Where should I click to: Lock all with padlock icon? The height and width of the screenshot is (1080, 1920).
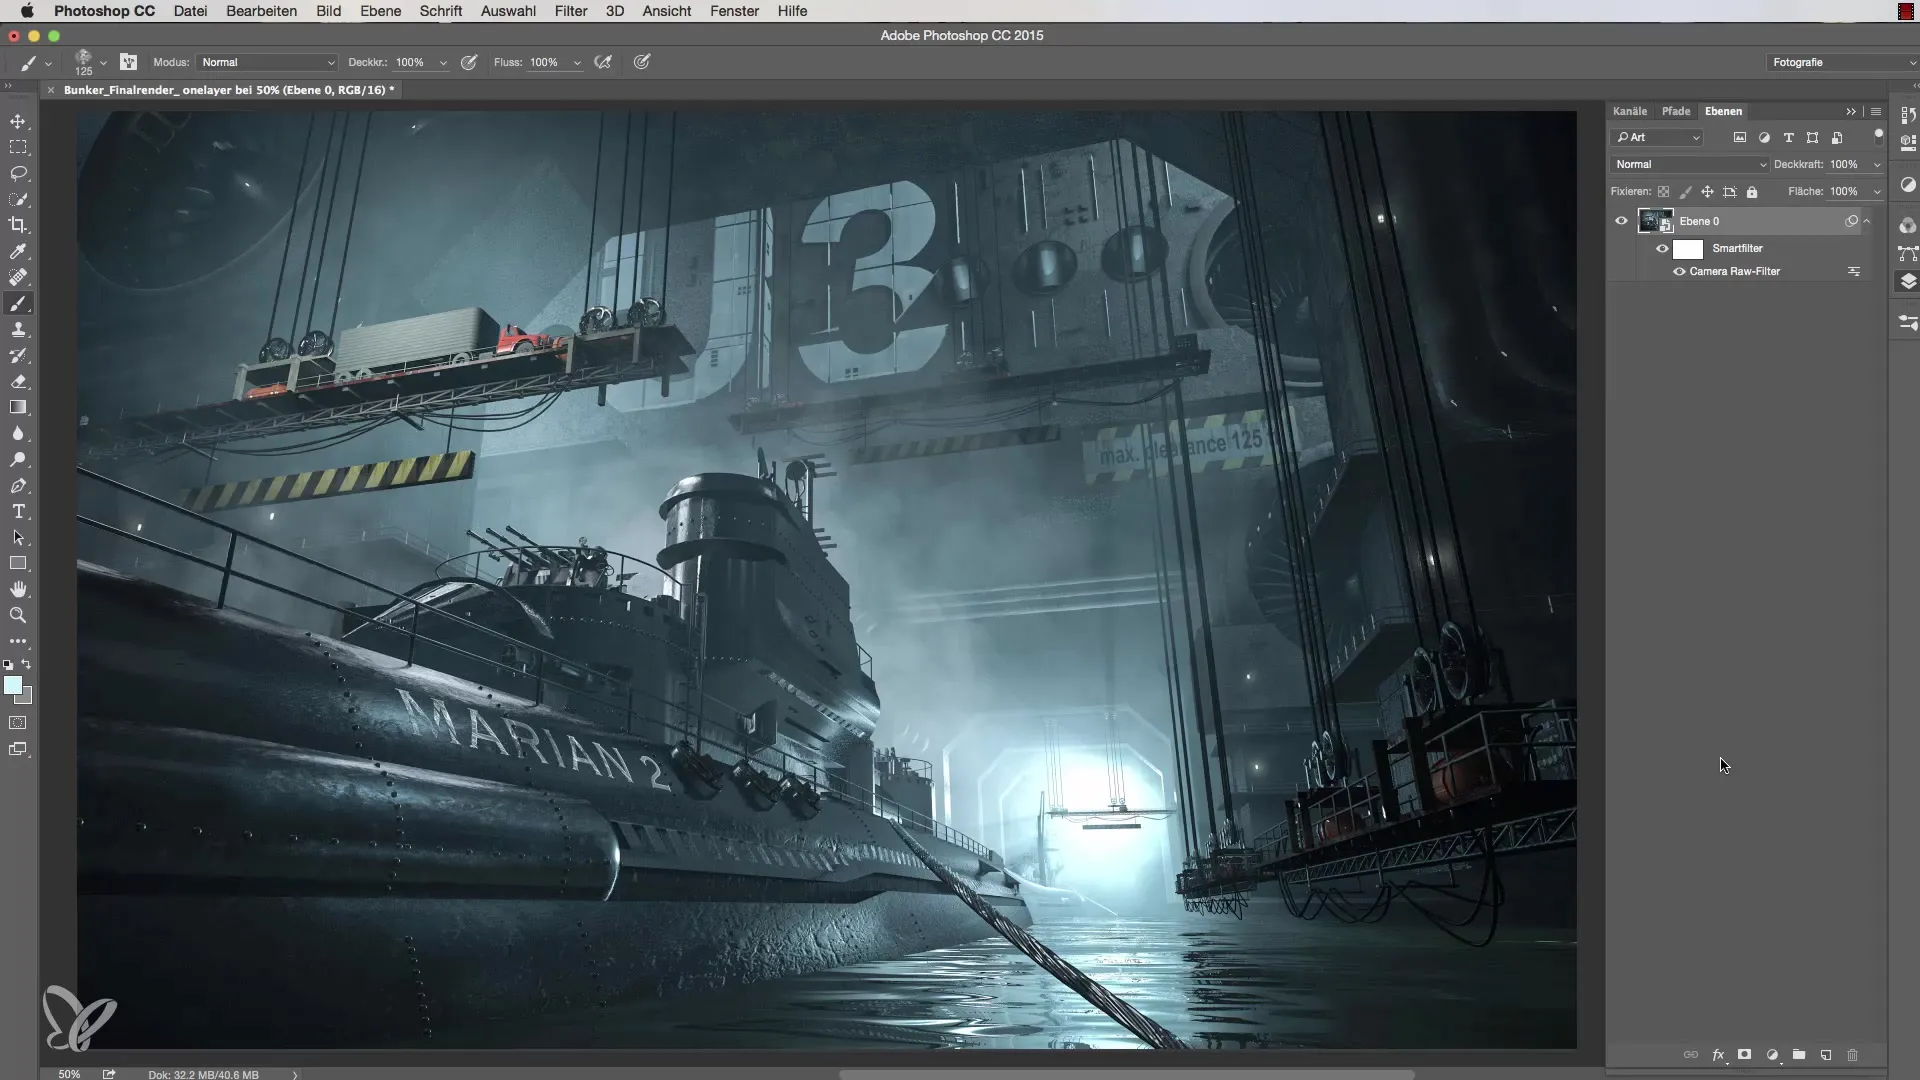(x=1752, y=192)
